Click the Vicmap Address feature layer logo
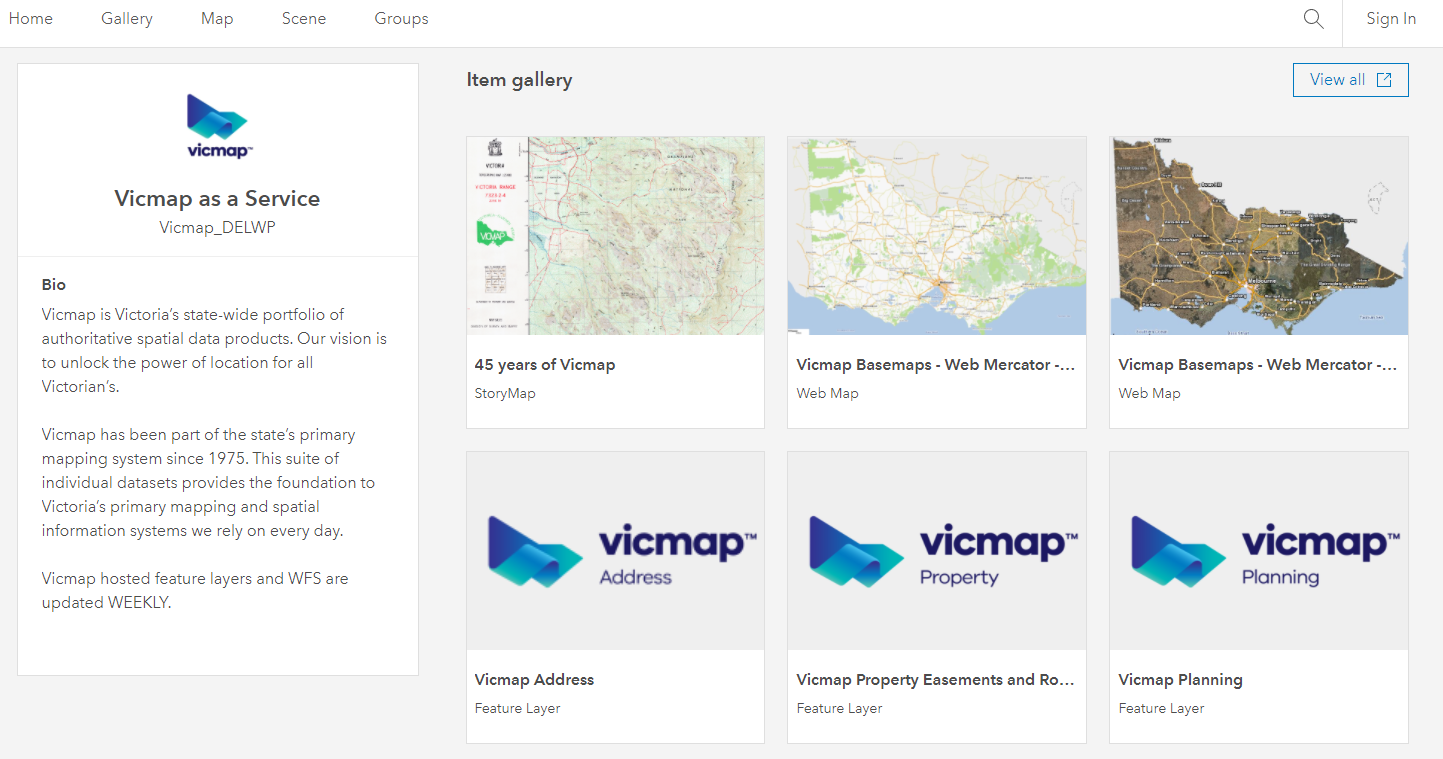Screen dimensions: 1443x759 614,550
